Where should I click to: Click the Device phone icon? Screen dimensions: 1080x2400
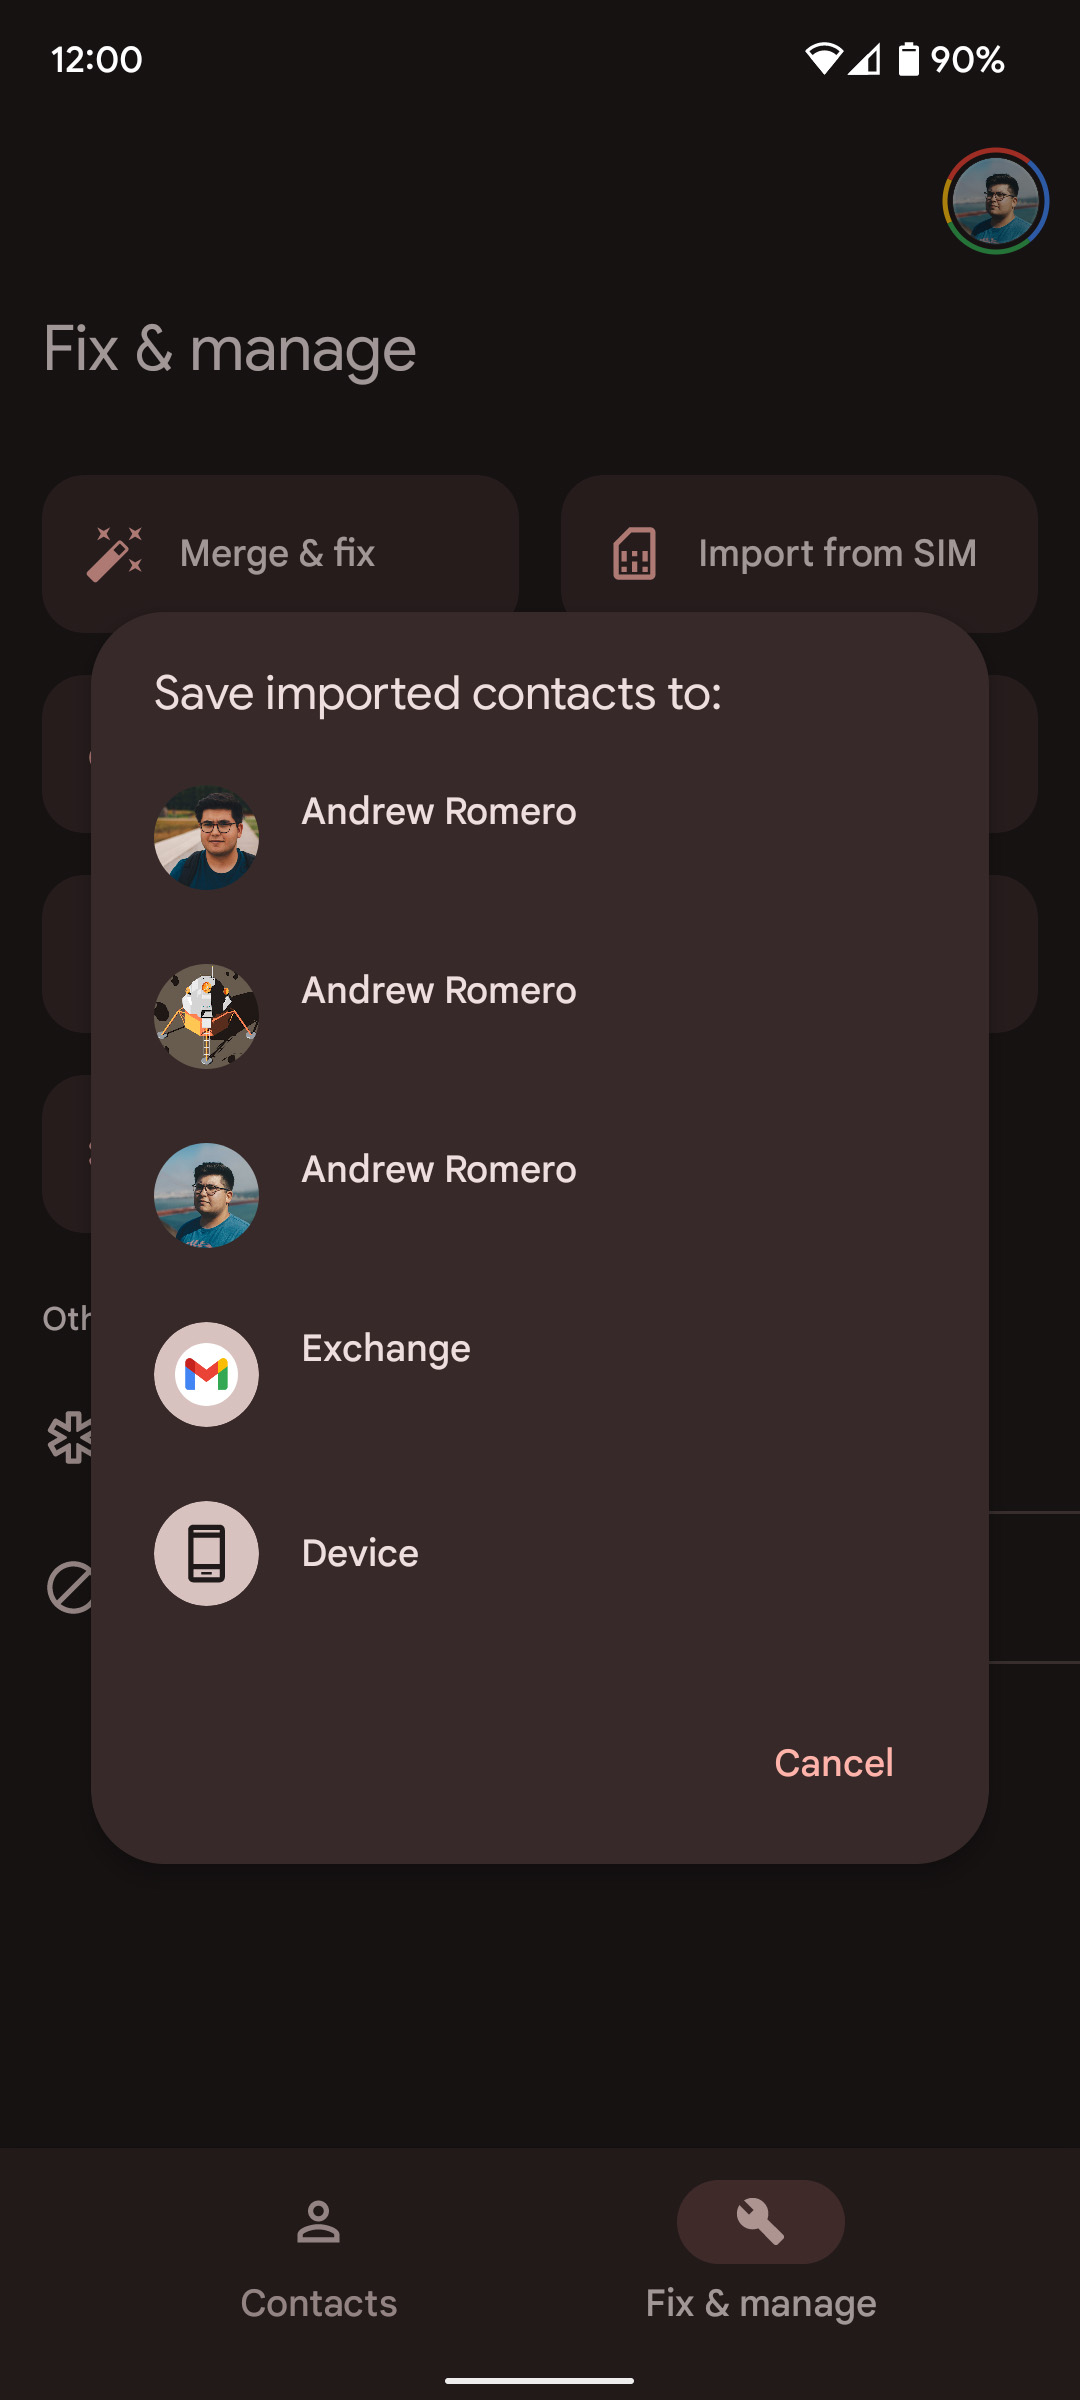point(206,1553)
